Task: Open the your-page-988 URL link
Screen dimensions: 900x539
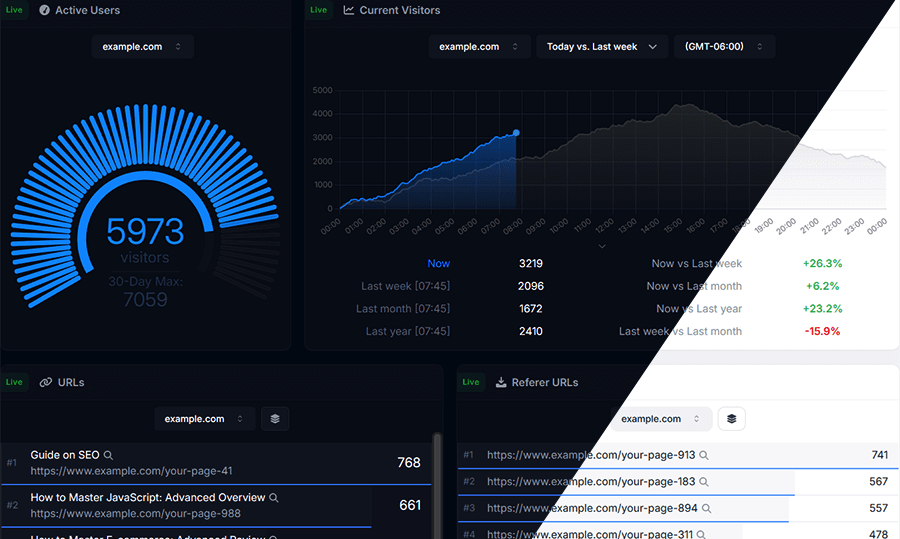Action: point(135,514)
